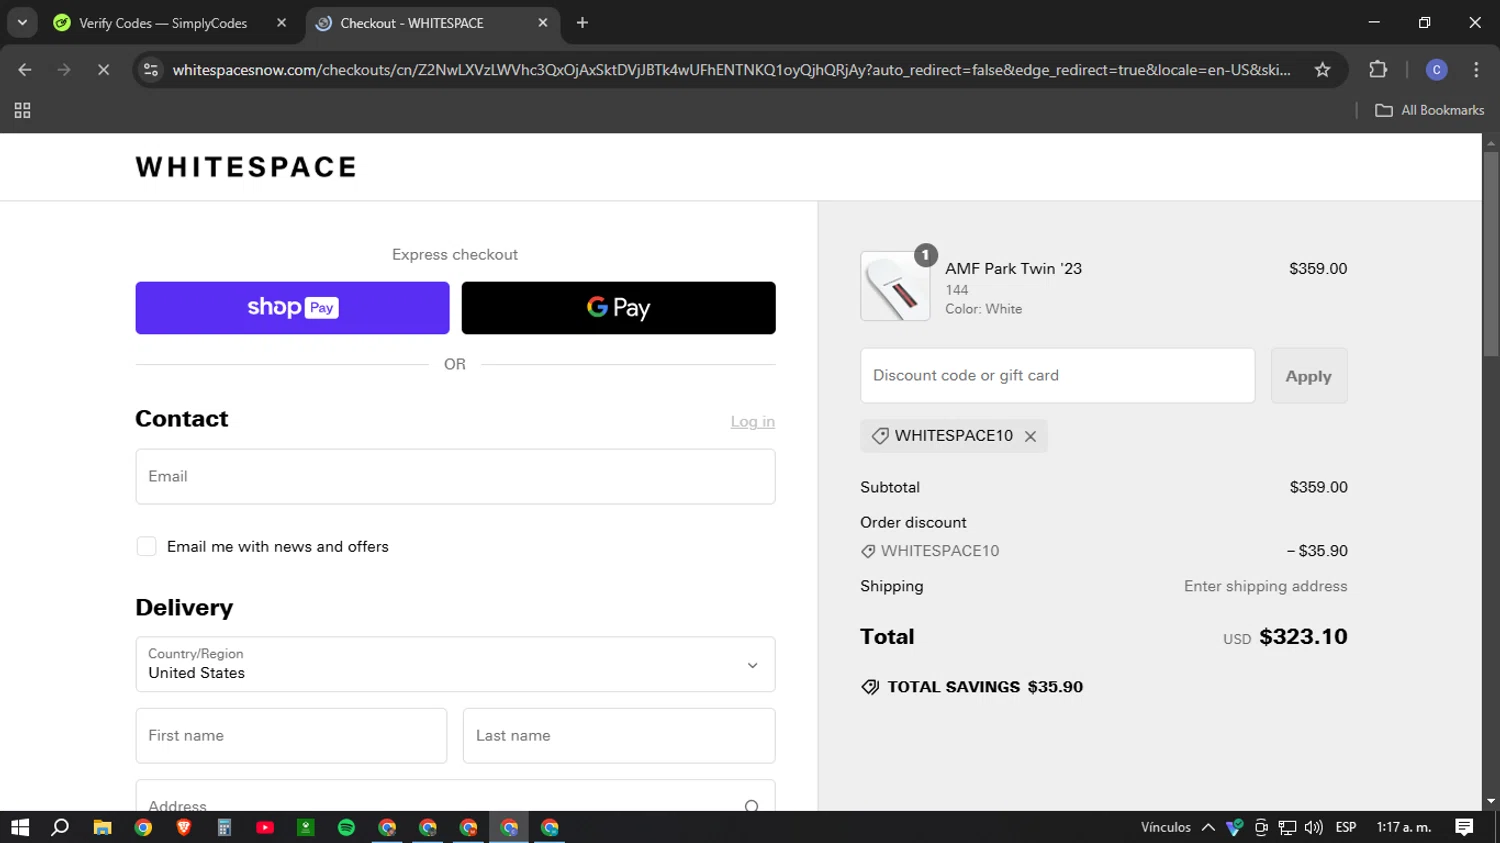Click the AMF Park Twin '23 thumbnail
The image size is (1500, 843).
[x=895, y=286]
